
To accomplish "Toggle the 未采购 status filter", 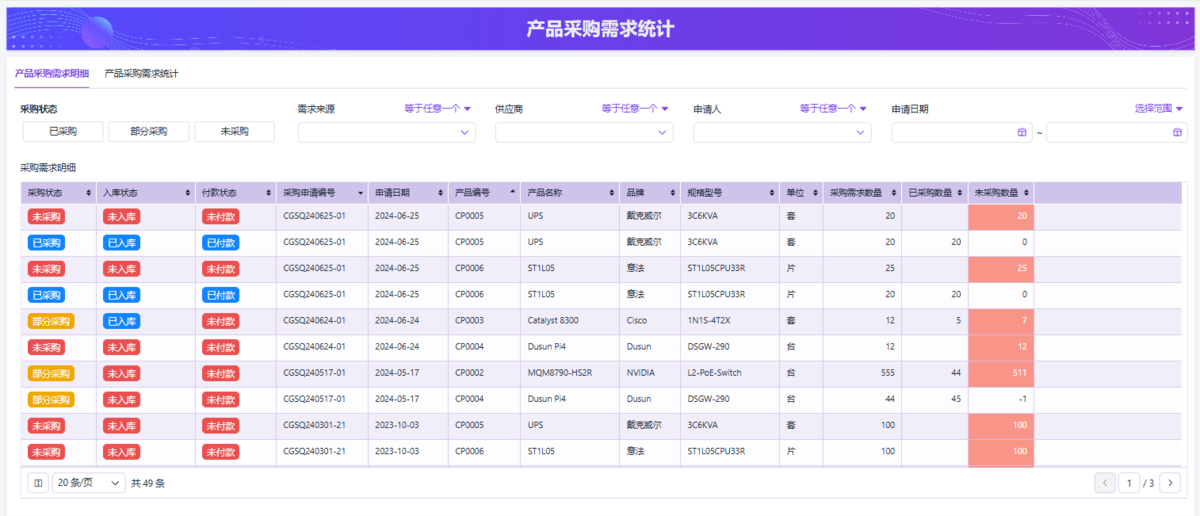I will pos(234,132).
